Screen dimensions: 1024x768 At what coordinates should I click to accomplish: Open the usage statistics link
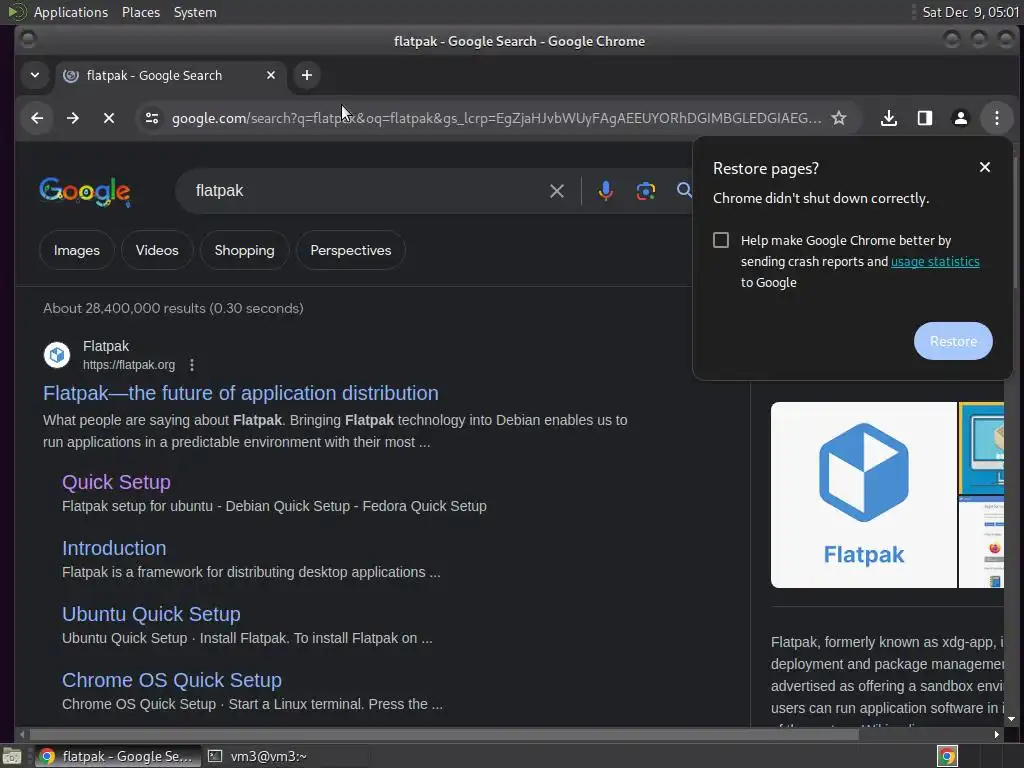point(935,261)
